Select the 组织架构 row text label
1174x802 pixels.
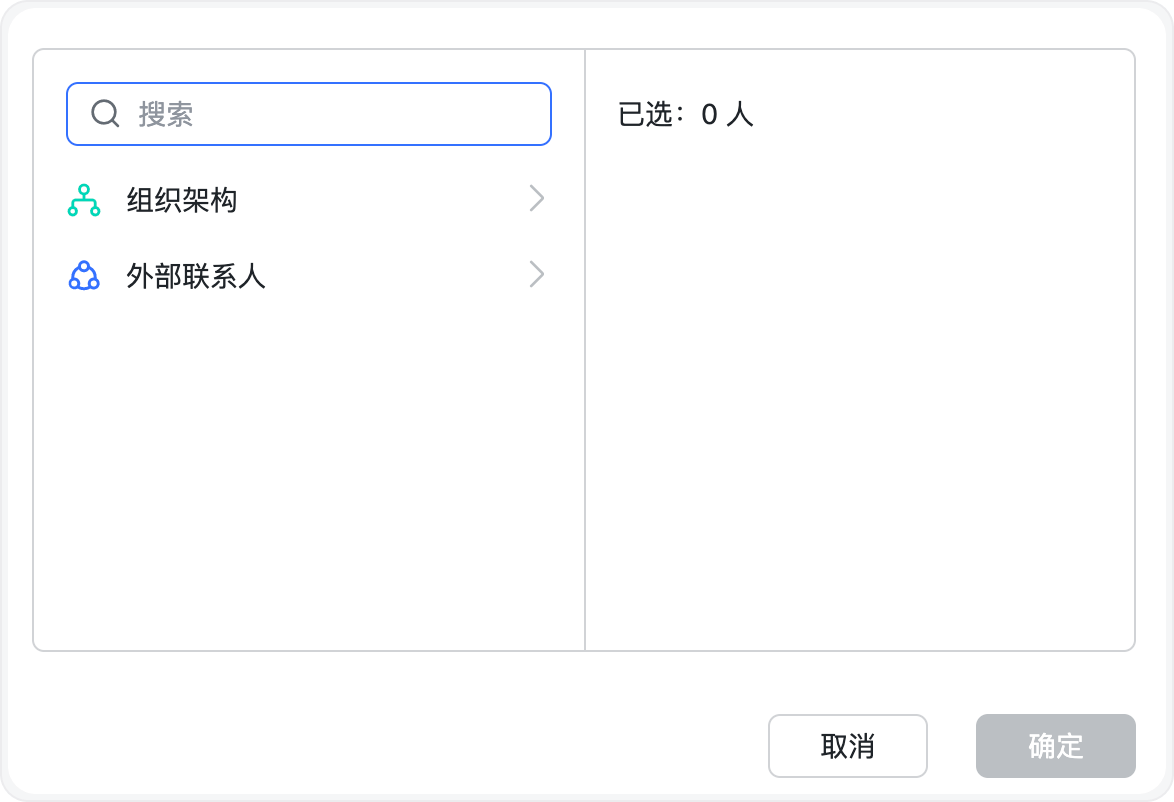[182, 200]
